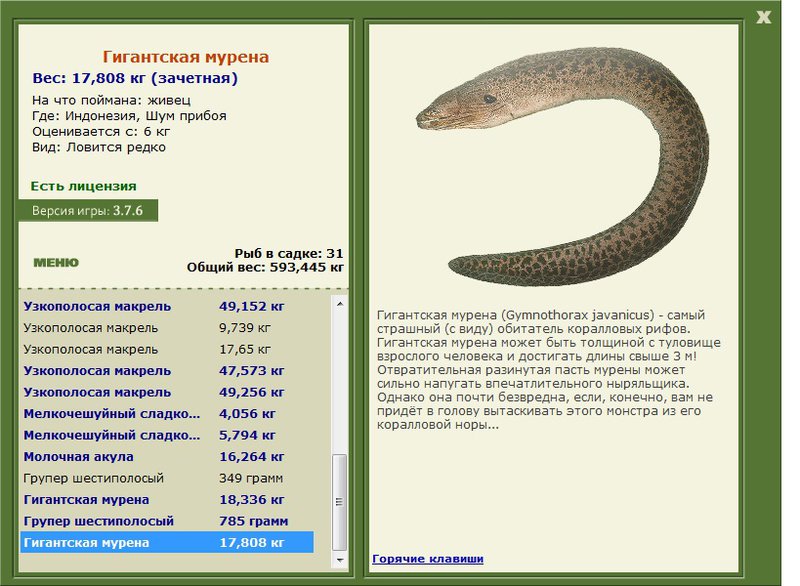The width and height of the screenshot is (800, 586).
Task: Select Узкополосая макрель 49,256 кг entry
Action: 167,392
